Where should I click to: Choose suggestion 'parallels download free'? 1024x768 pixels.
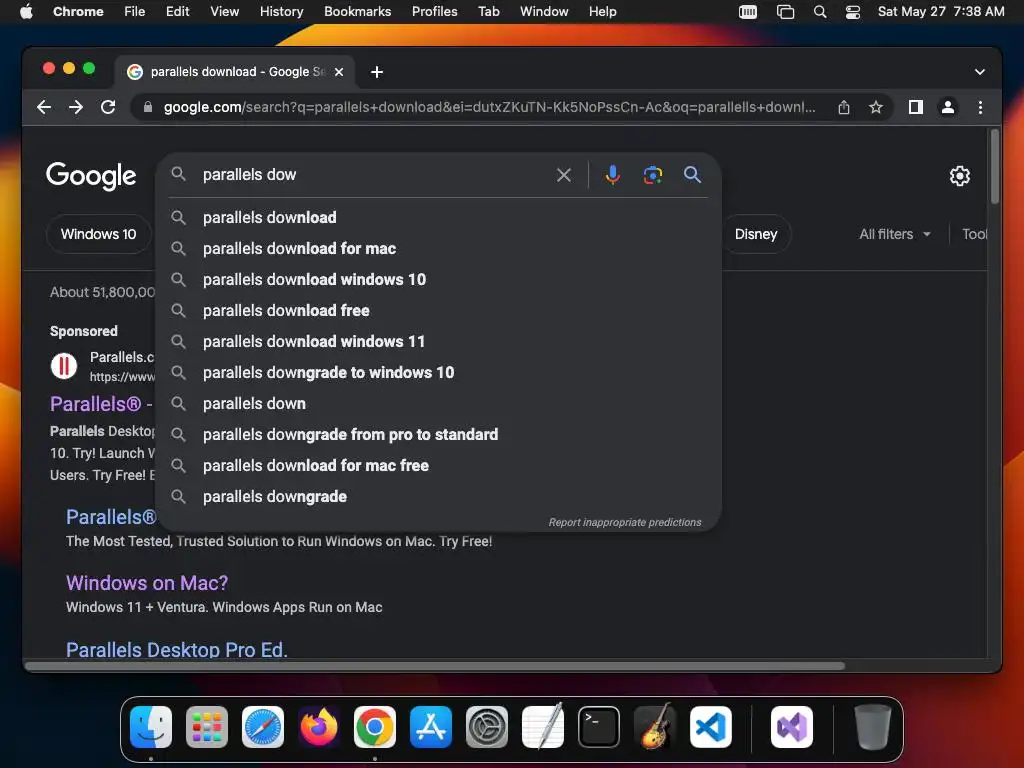tap(438, 310)
